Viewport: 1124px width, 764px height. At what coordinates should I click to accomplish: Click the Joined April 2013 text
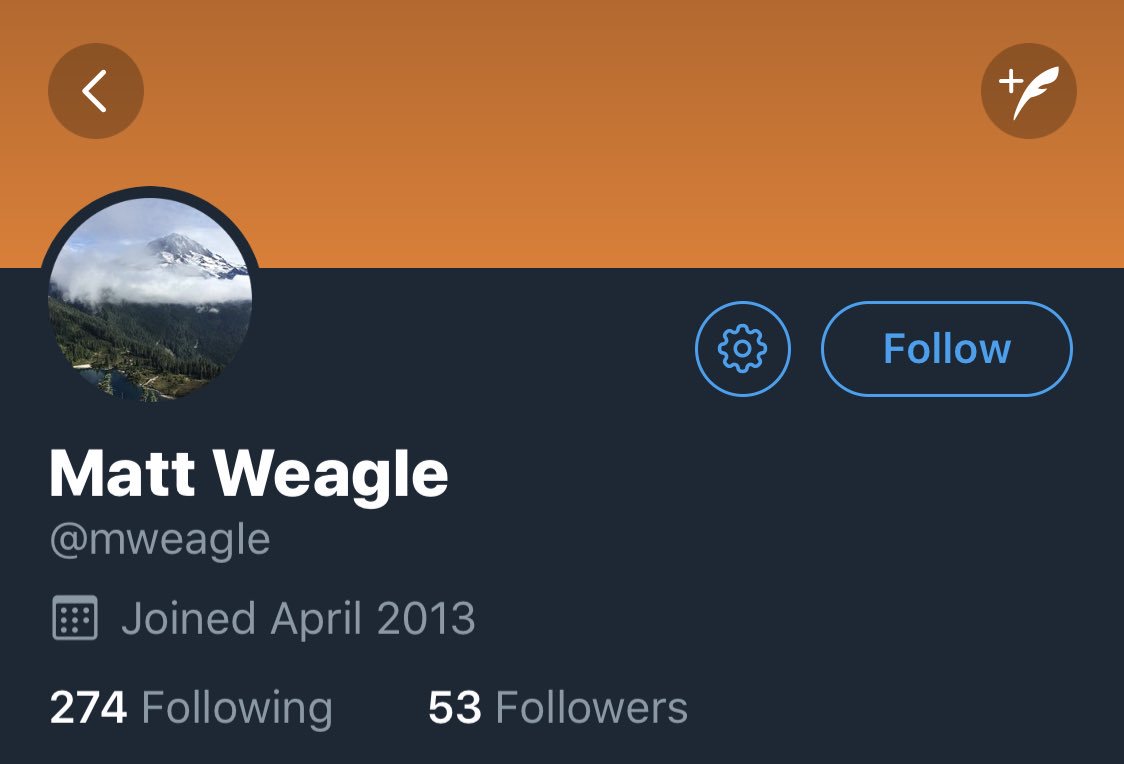[298, 618]
